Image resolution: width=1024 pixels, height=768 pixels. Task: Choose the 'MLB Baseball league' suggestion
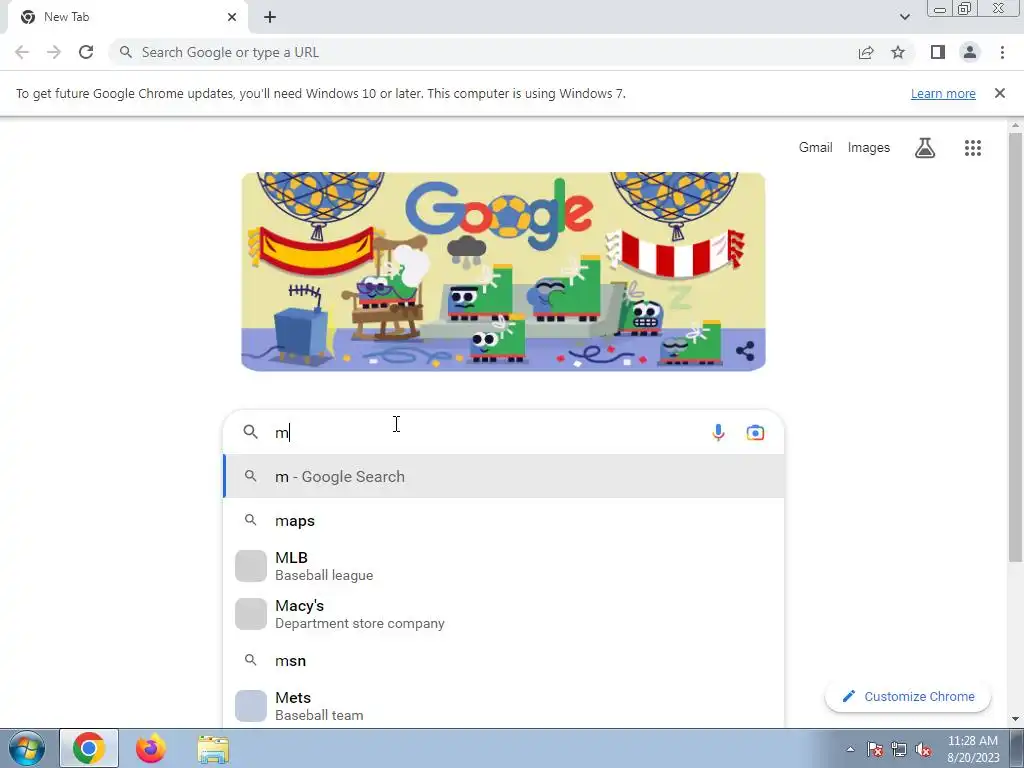point(504,566)
